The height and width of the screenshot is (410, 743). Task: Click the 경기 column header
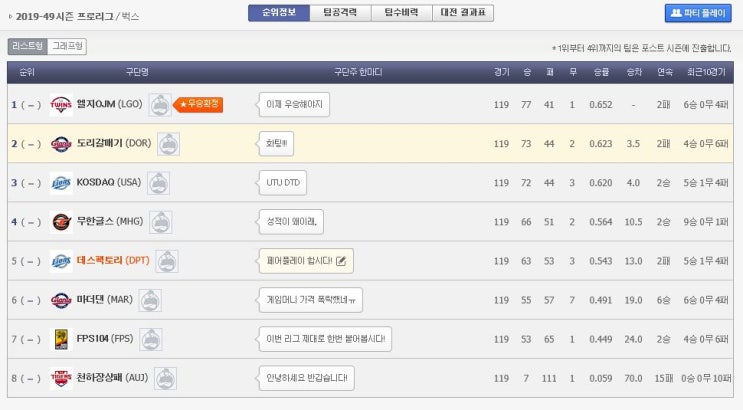(x=501, y=72)
